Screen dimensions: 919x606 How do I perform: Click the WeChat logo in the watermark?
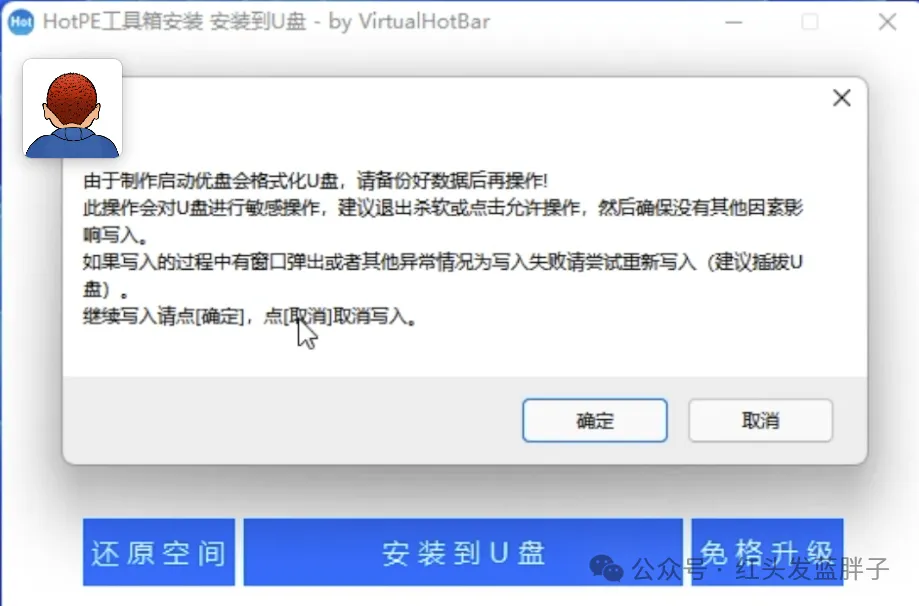coord(606,568)
